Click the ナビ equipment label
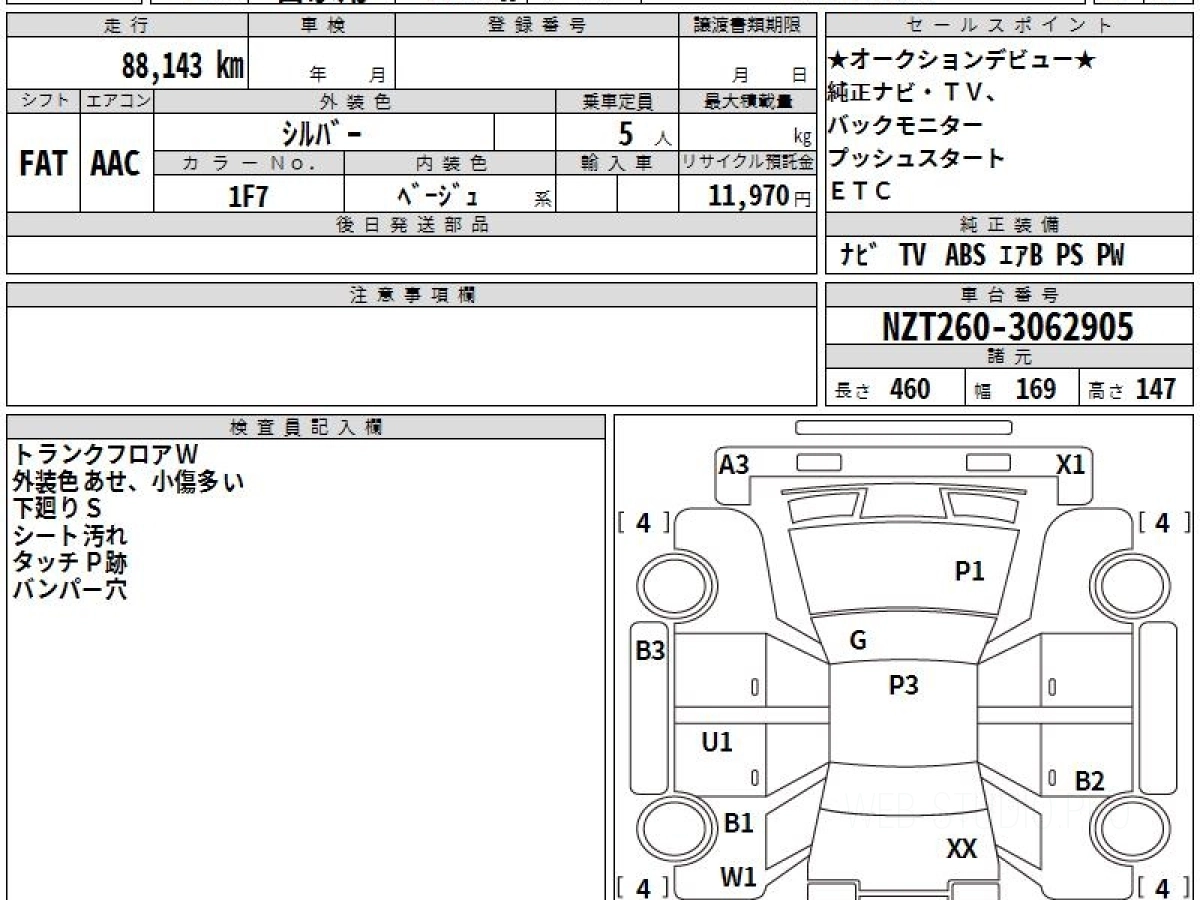This screenshot has height=900, width=1200. click(860, 255)
